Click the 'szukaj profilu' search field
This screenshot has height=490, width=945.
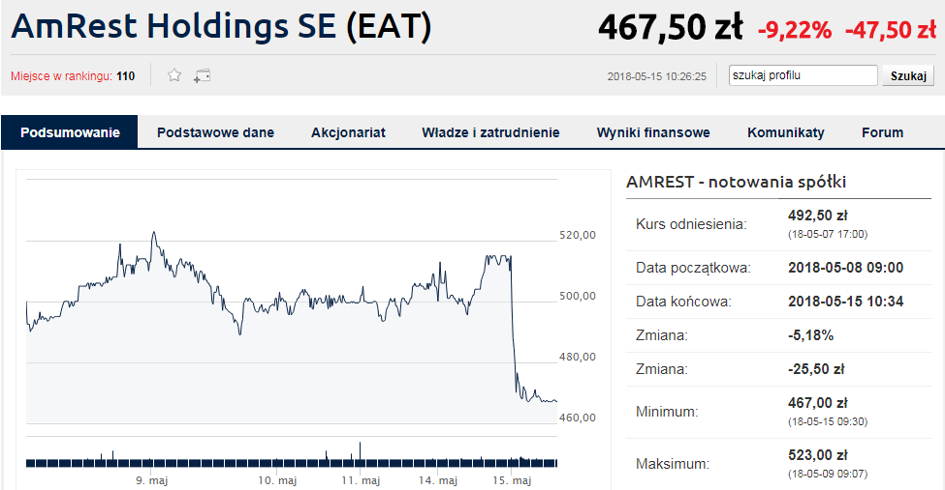(802, 75)
